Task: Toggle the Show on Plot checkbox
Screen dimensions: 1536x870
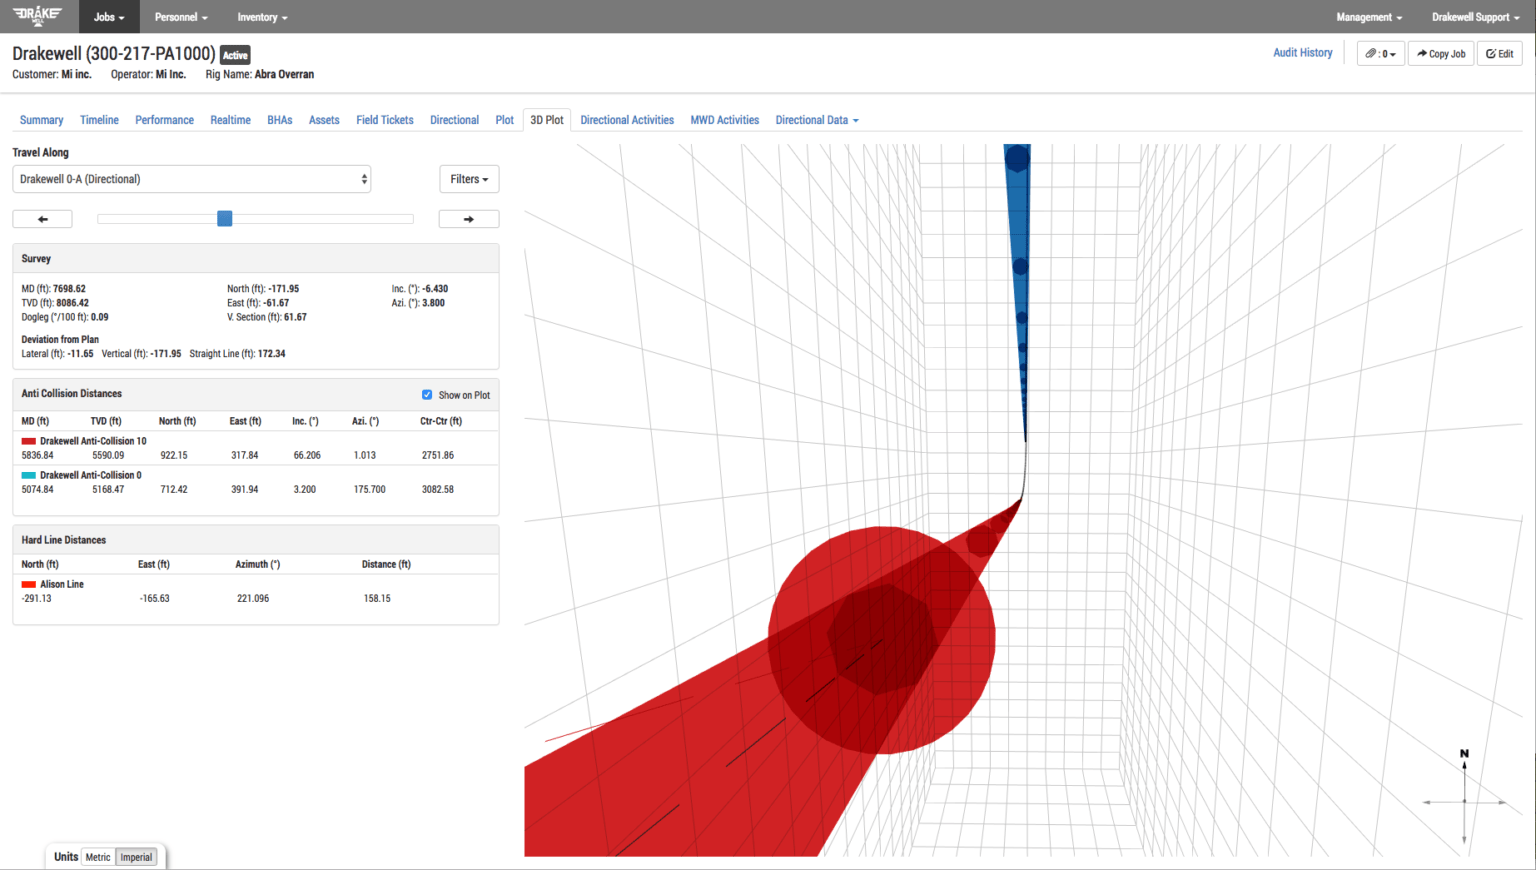Action: pyautogui.click(x=427, y=395)
